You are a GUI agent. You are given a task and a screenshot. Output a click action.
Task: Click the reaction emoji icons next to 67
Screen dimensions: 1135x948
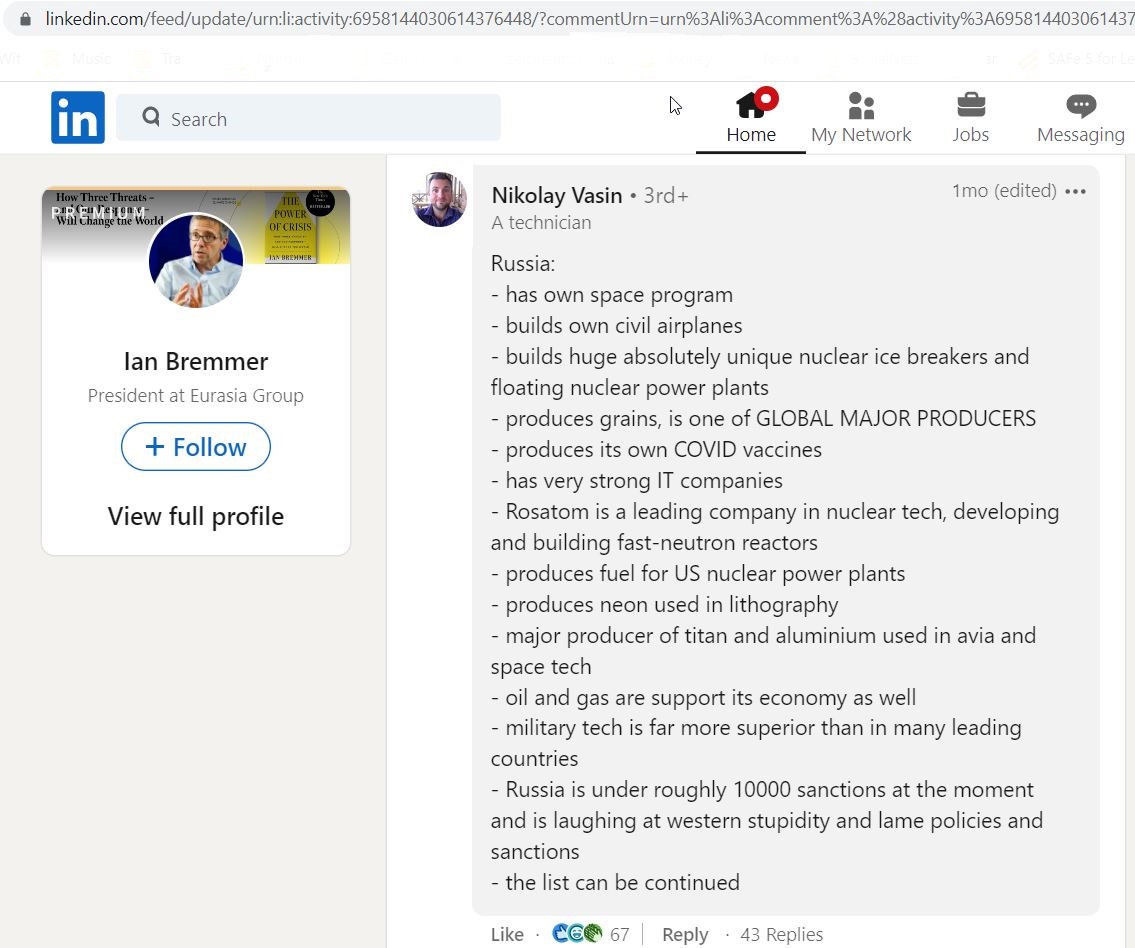point(577,934)
